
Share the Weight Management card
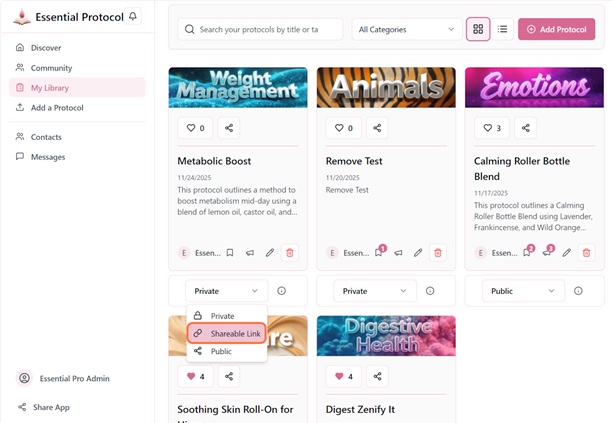click(230, 128)
